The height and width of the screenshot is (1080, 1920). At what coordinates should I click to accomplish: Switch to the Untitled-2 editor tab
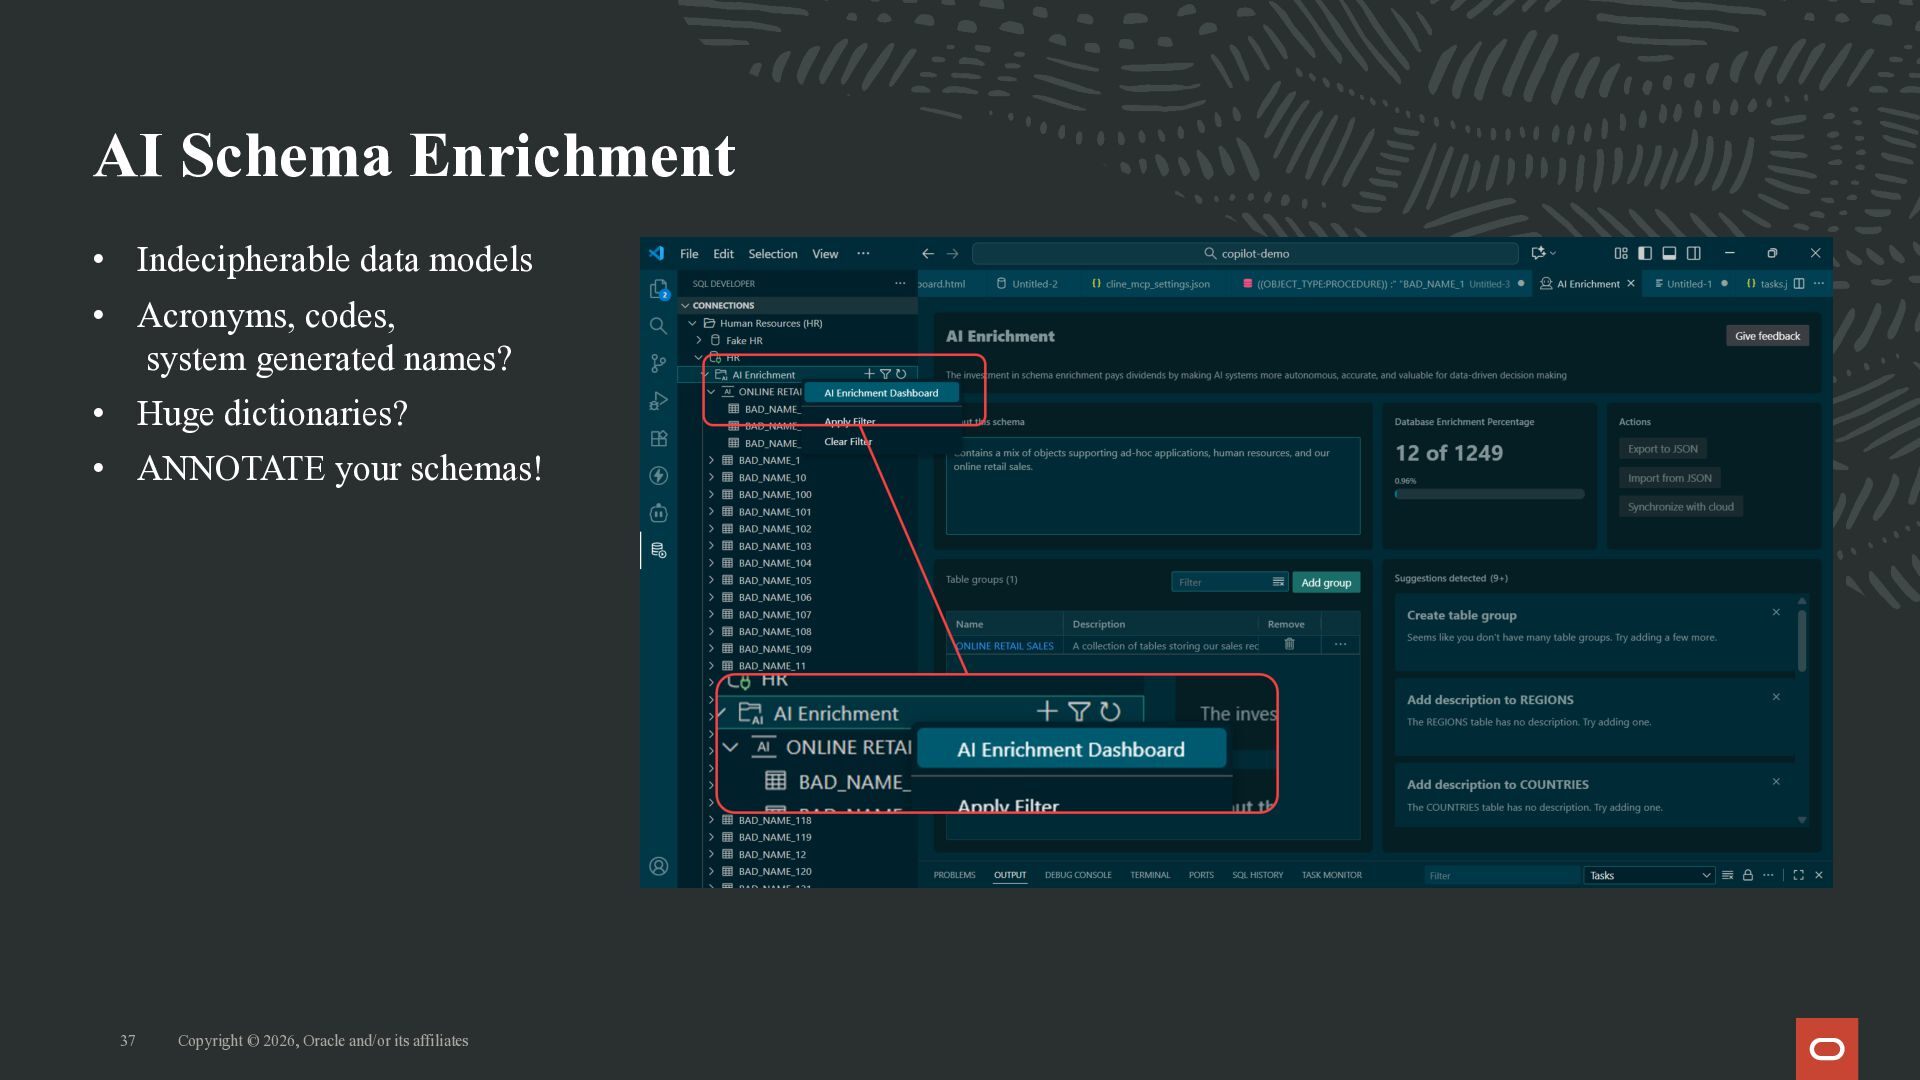point(1027,284)
